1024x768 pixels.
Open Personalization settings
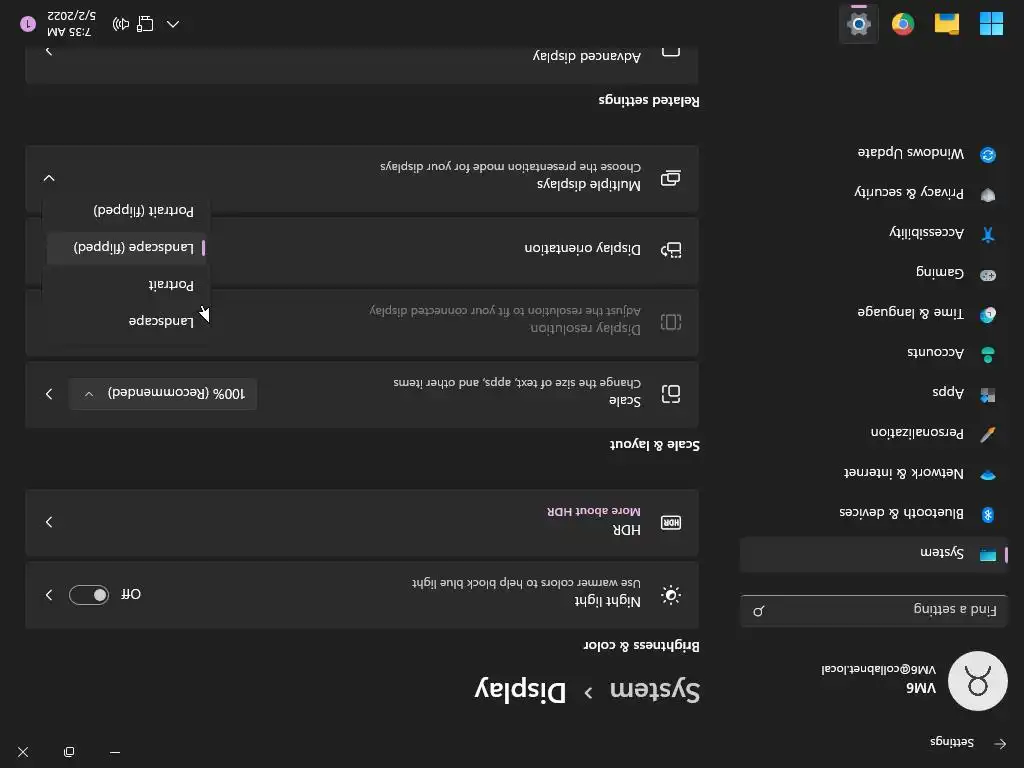[874, 434]
